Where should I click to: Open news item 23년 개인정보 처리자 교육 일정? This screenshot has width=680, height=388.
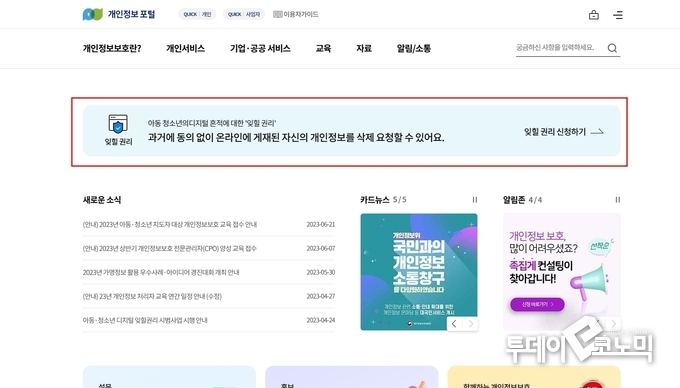pyautogui.click(x=152, y=297)
